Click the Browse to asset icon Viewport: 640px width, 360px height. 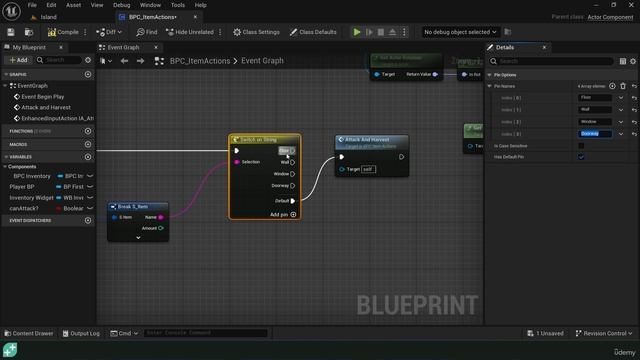point(29,32)
